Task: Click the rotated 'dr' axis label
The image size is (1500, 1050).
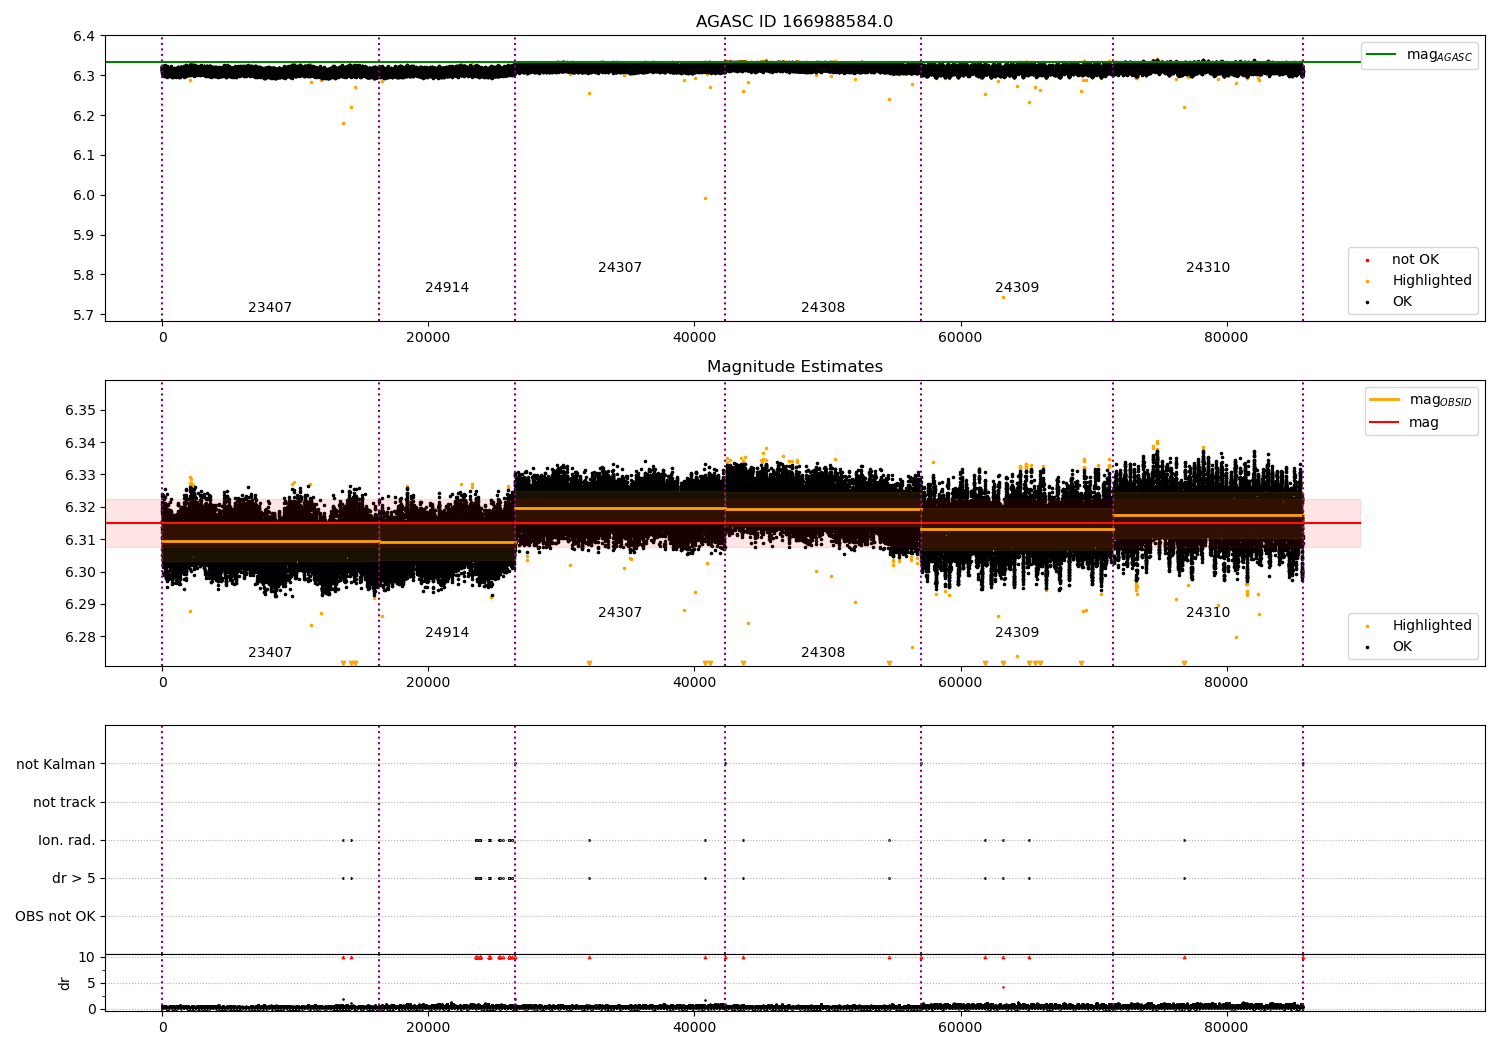Action: click(x=65, y=983)
